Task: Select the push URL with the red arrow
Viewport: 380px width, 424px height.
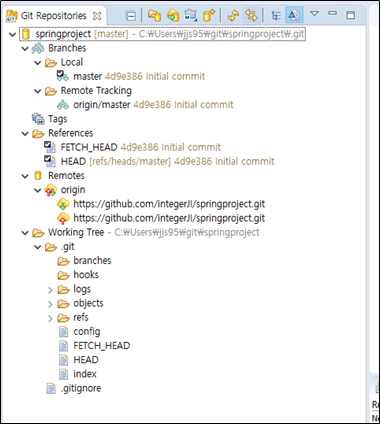Action: [169, 218]
